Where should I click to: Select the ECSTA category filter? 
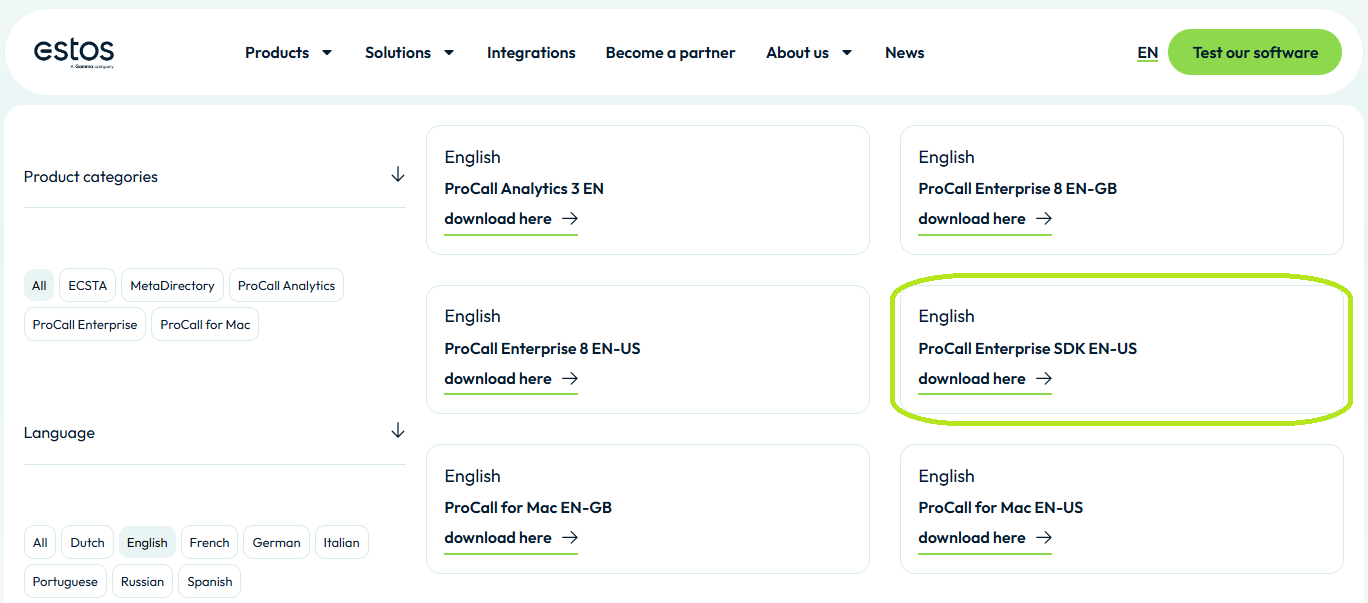coord(88,286)
